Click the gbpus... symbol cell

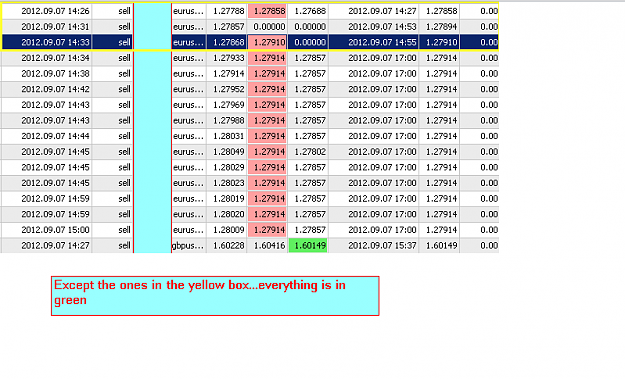pyautogui.click(x=188, y=245)
